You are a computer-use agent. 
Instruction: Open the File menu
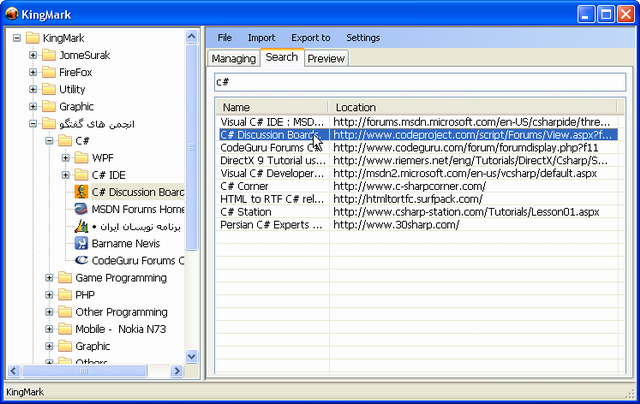tap(224, 38)
